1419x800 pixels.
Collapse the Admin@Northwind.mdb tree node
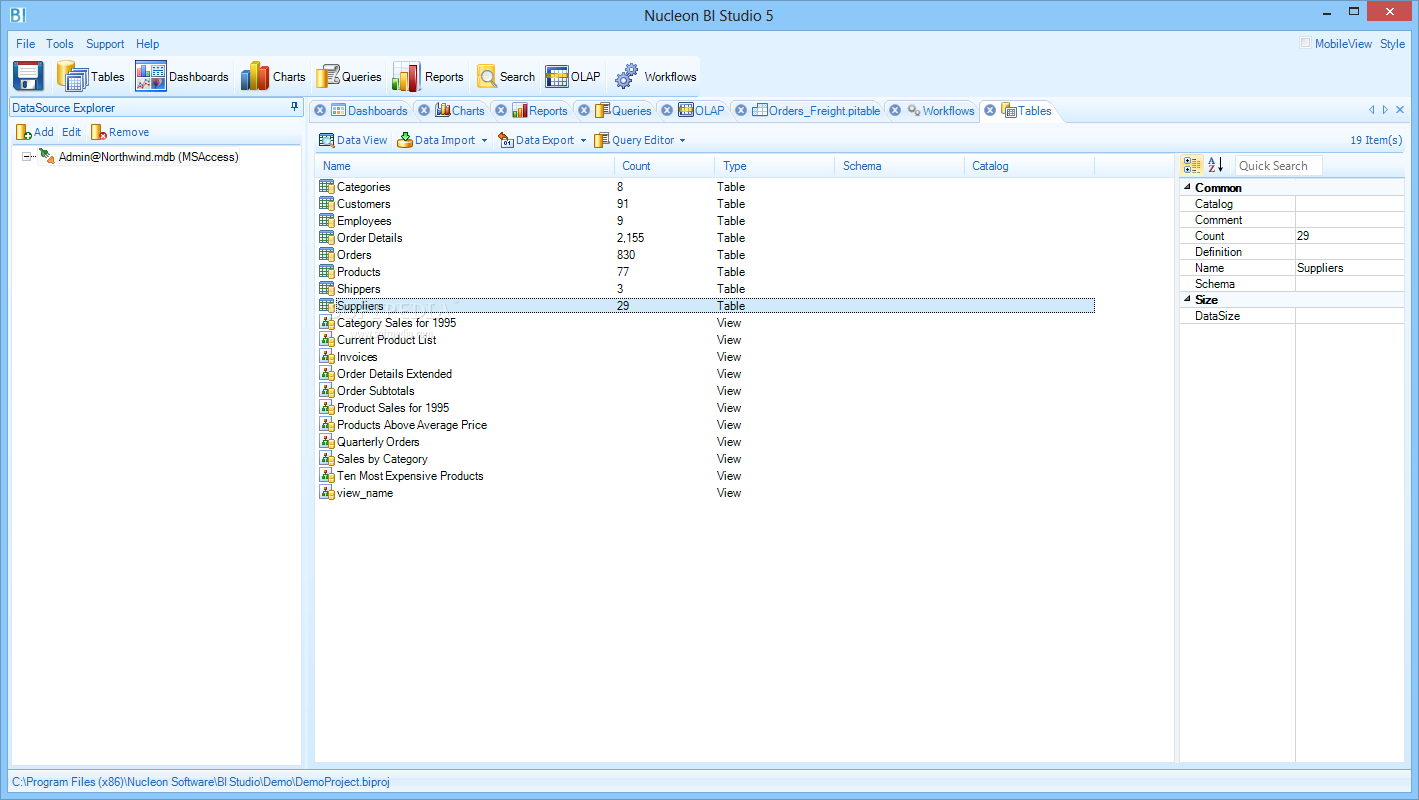pos(27,157)
